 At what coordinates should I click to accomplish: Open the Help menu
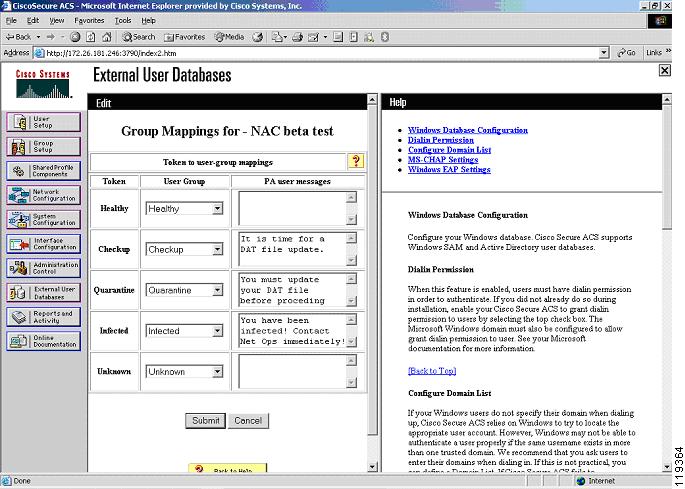149,21
